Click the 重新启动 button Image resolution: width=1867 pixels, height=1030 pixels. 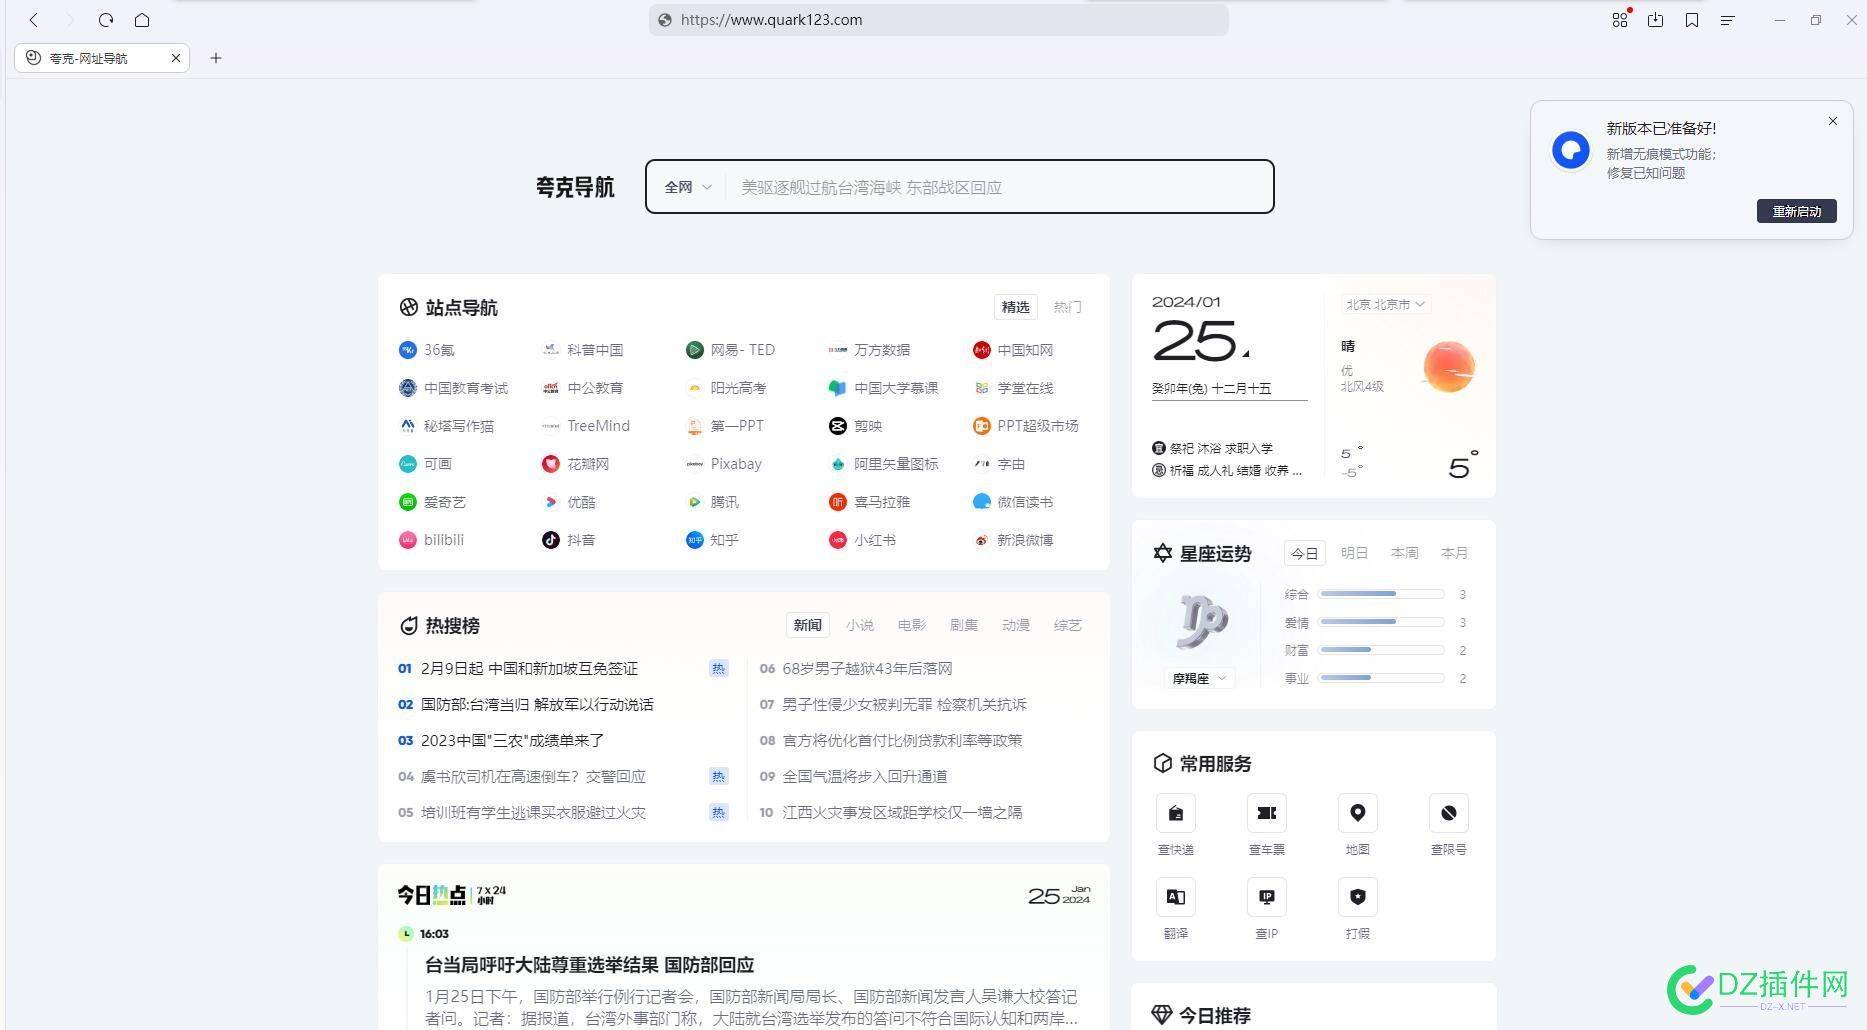coord(1797,211)
